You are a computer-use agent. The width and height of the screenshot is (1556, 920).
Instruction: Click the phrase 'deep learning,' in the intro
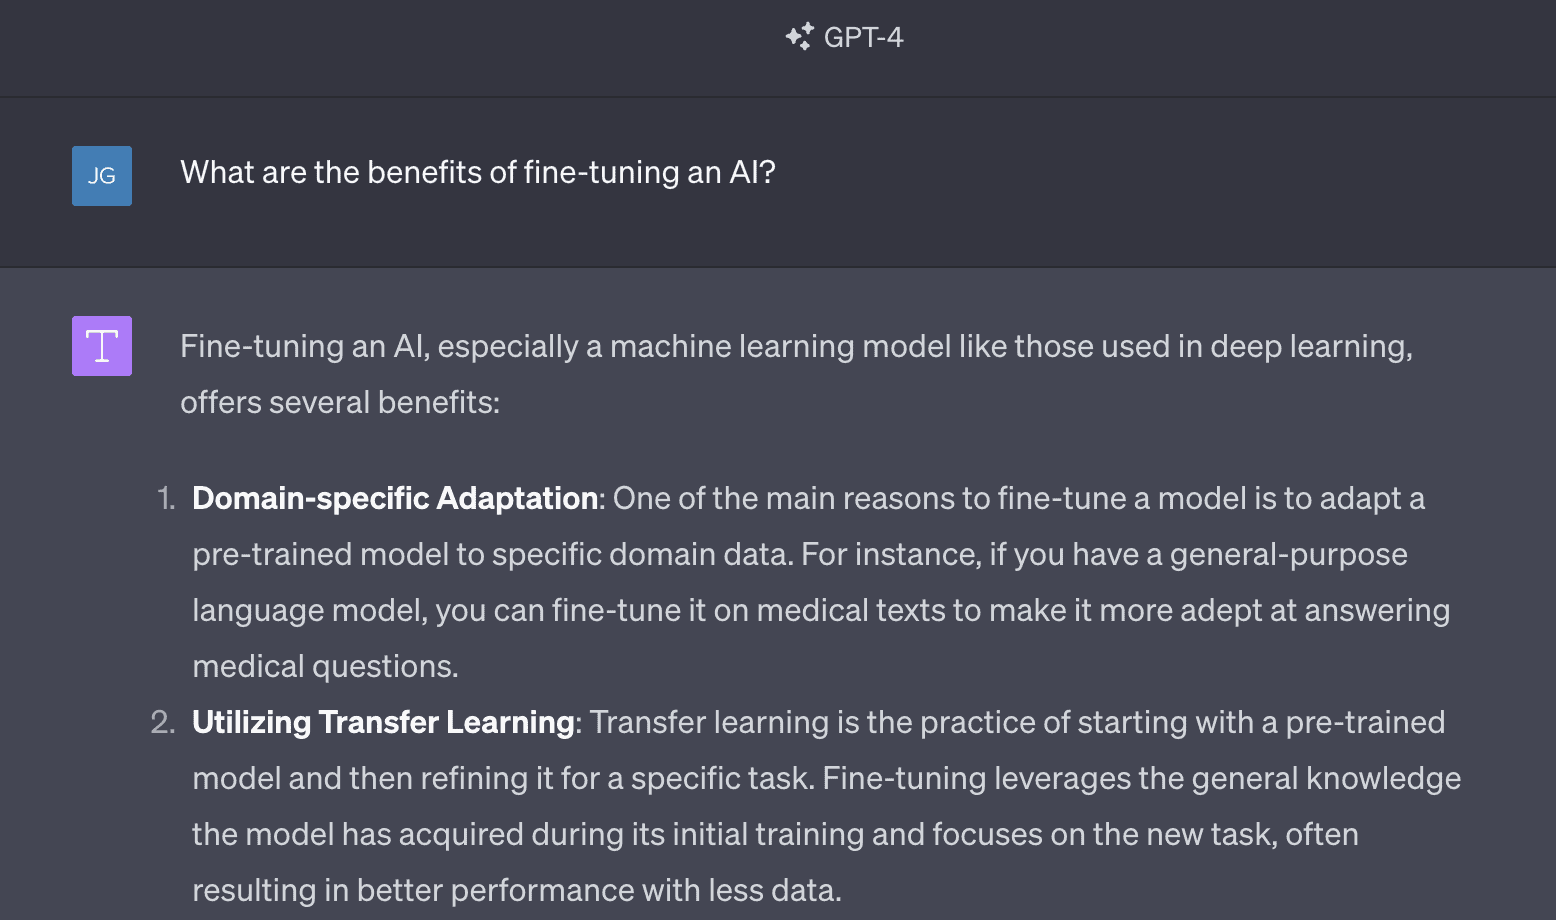(x=1311, y=346)
